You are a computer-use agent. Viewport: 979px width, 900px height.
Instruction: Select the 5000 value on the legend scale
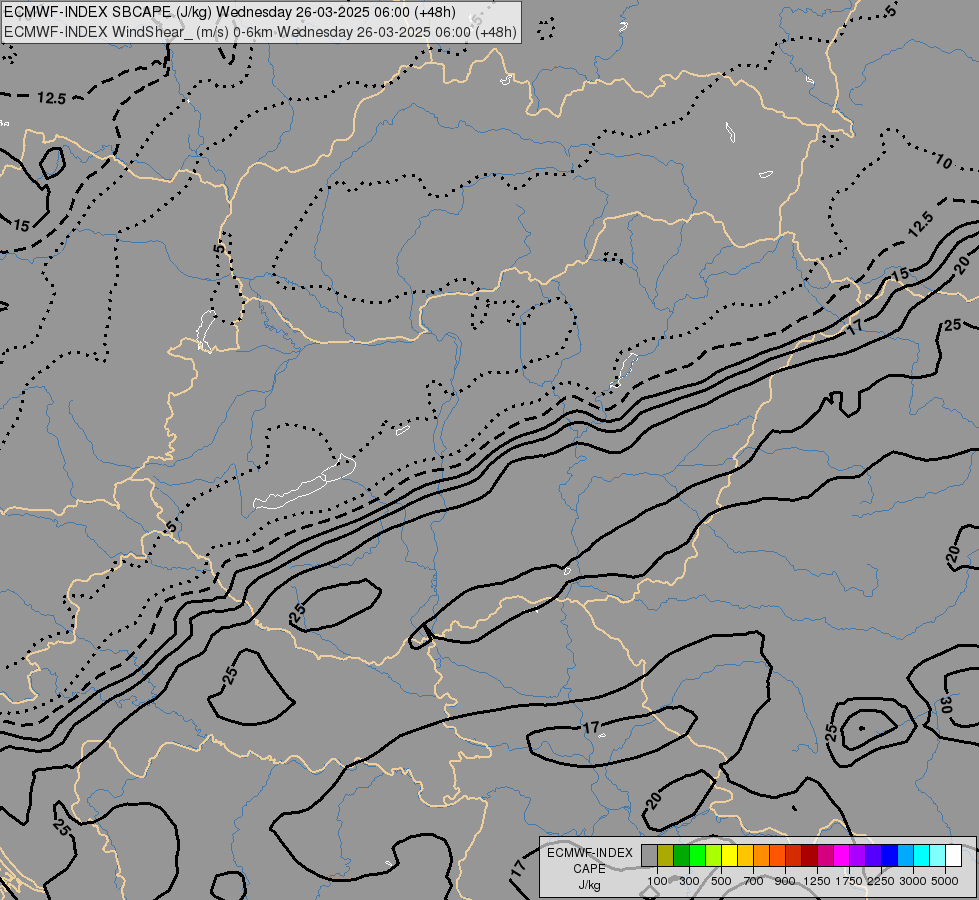coord(945,881)
